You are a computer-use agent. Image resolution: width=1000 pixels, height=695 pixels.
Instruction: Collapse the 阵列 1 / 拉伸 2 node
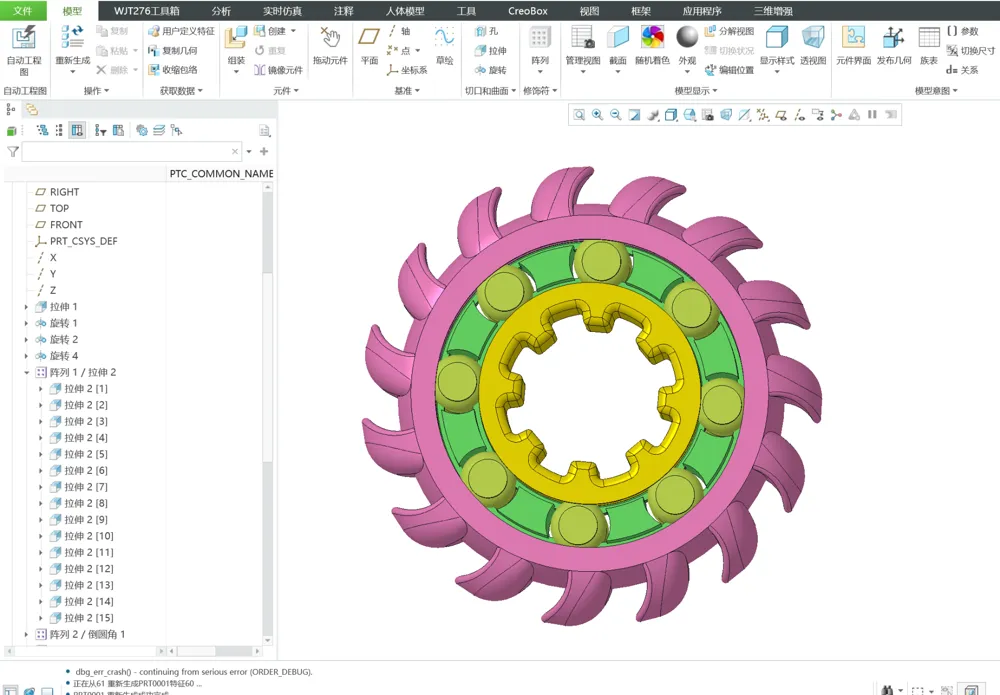27,372
